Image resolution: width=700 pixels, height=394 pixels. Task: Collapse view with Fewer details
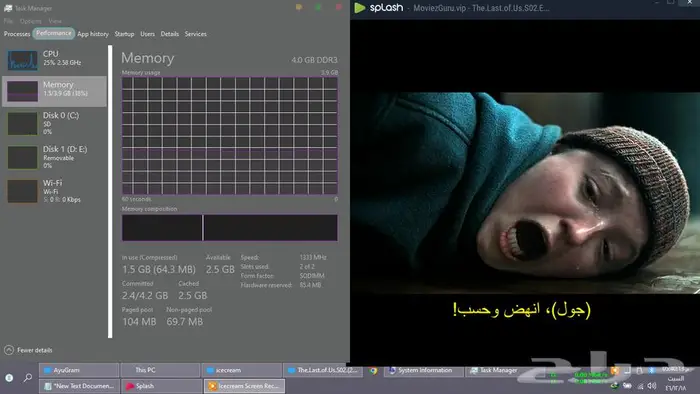click(29, 350)
